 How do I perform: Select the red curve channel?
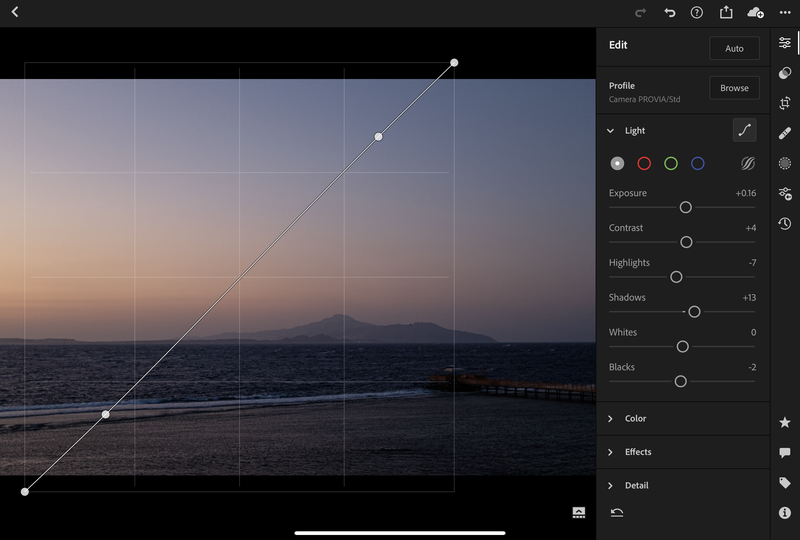click(644, 163)
